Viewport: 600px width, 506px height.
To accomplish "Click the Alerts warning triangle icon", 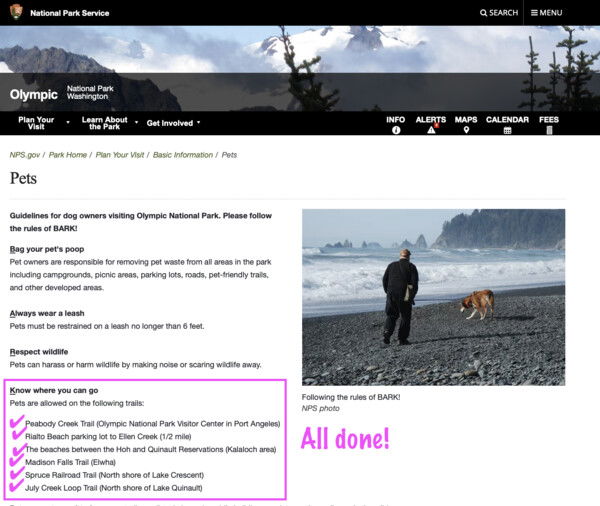I will [431, 130].
